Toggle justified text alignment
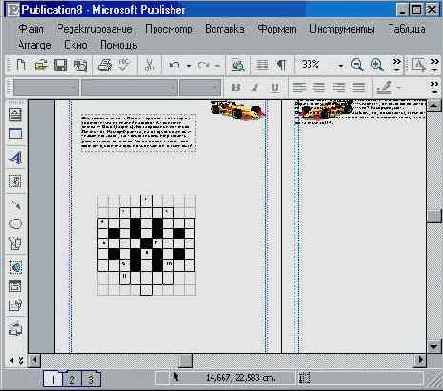Image resolution: width=443 pixels, height=391 pixels. (359, 87)
